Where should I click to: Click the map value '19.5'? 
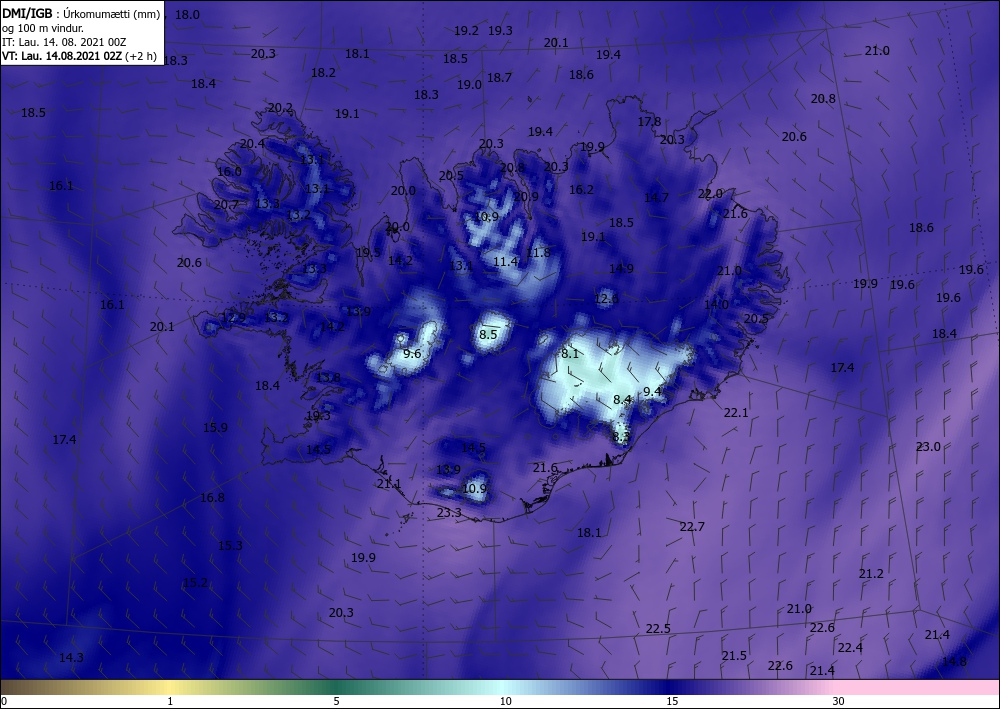coord(368,253)
